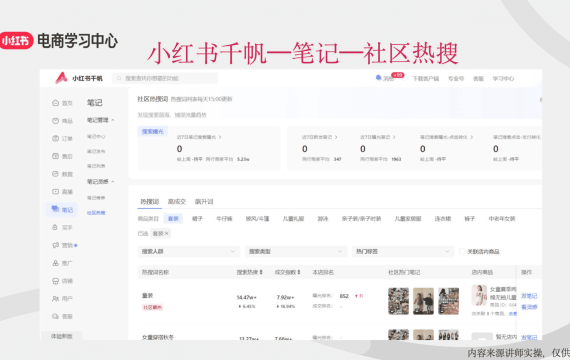The width and height of the screenshot is (570, 360).
Task: Remove the selected category tag with X
Action: [x=166, y=233]
